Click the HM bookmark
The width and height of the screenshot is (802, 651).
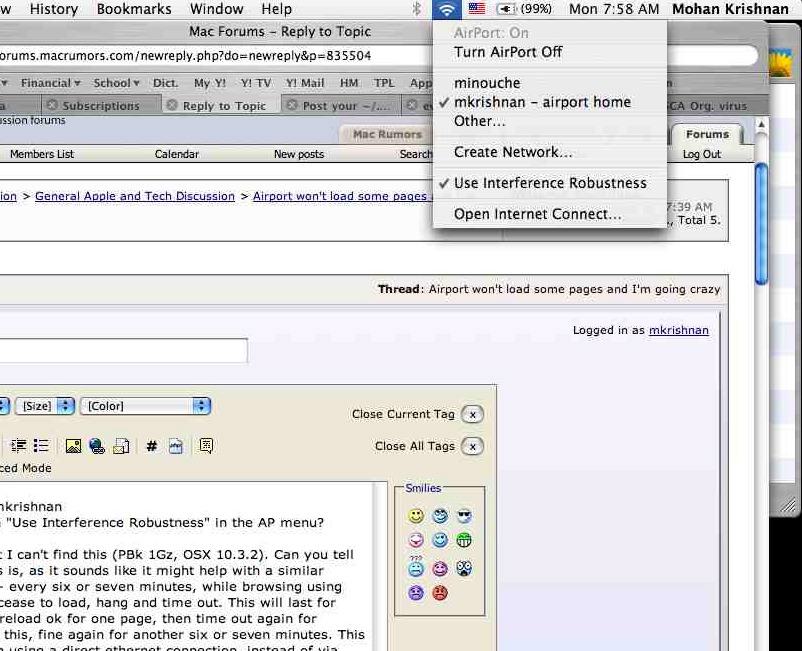point(349,83)
